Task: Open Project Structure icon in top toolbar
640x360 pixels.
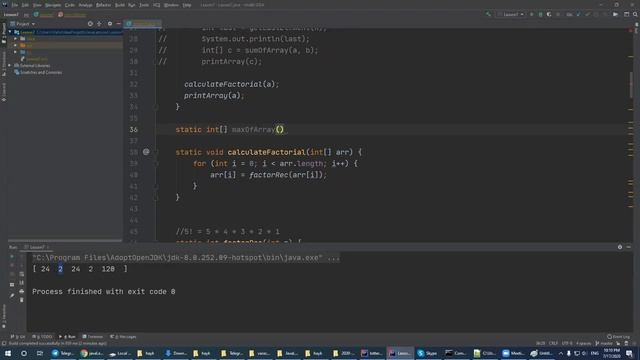Action: tap(627, 14)
